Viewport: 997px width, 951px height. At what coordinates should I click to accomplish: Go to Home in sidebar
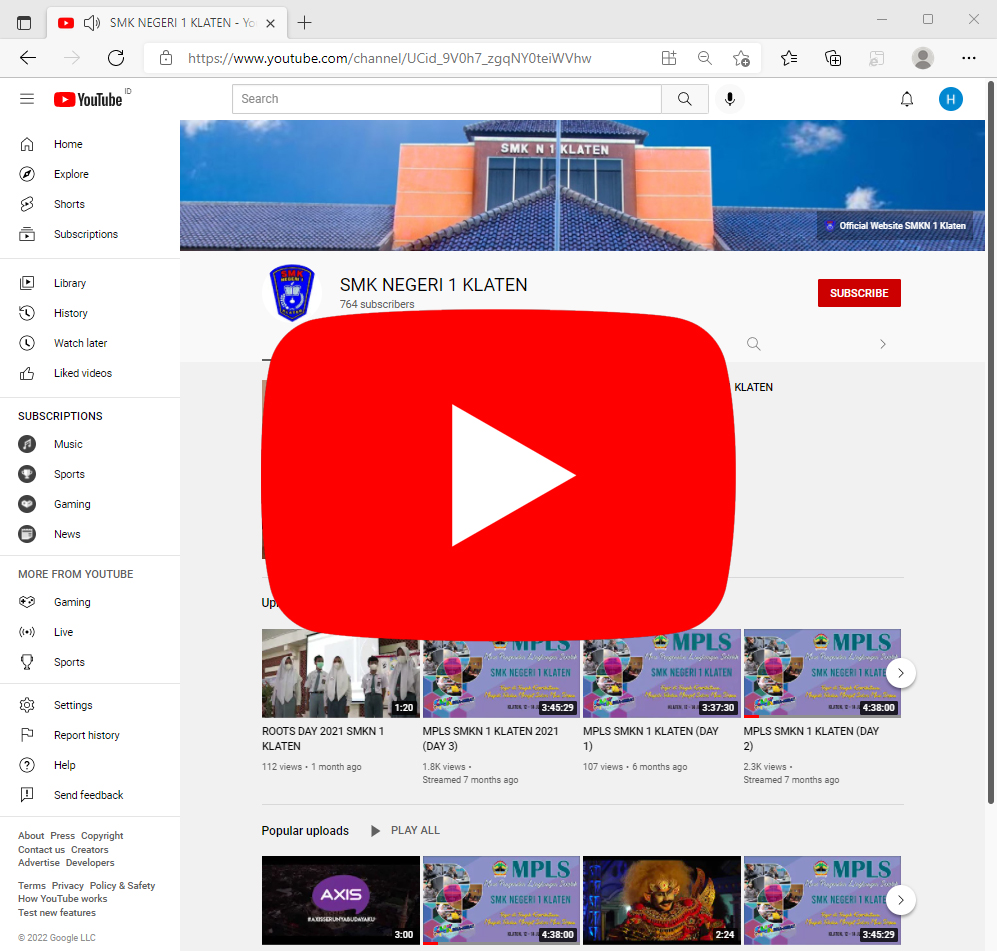click(90, 144)
